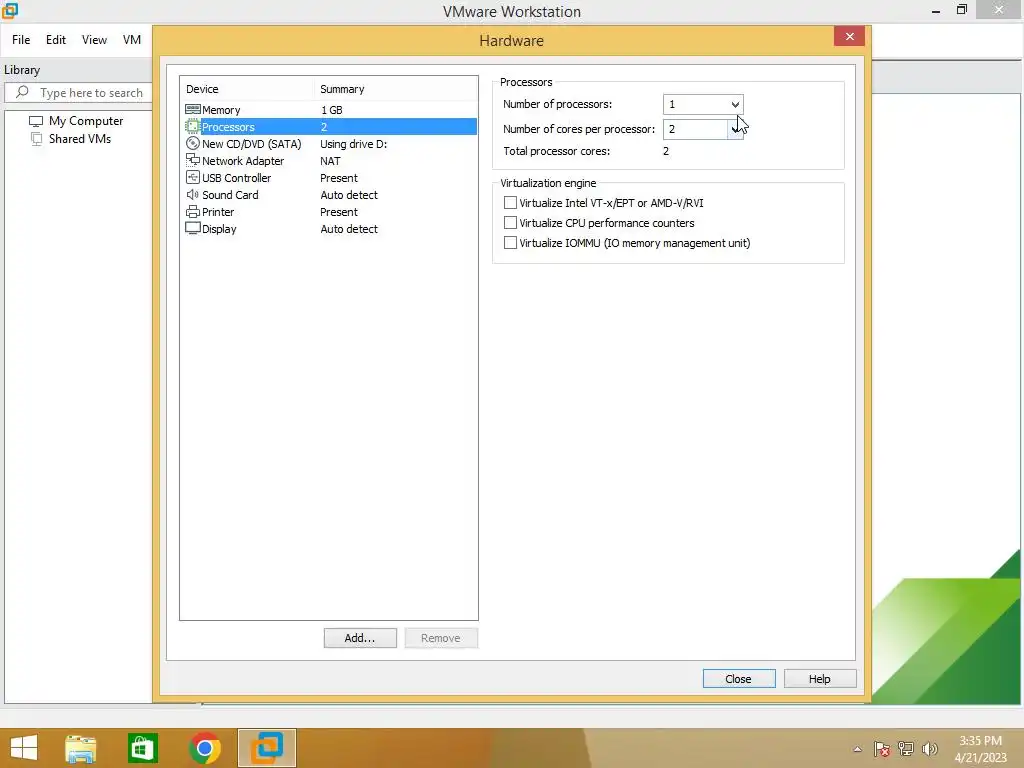Open the Number of processors dropdown
The height and width of the screenshot is (768, 1024).
point(735,104)
